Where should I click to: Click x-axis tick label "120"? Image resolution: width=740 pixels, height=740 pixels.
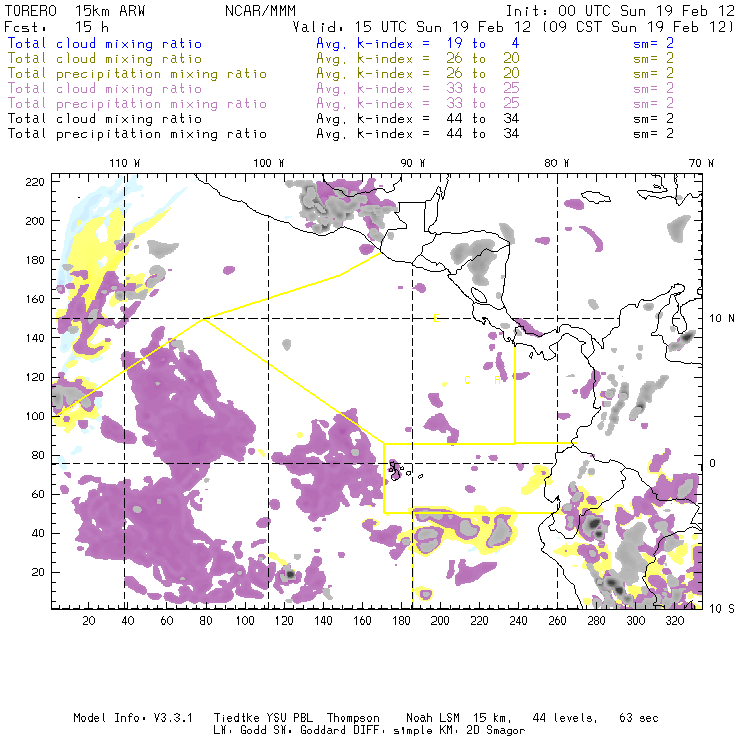click(284, 621)
